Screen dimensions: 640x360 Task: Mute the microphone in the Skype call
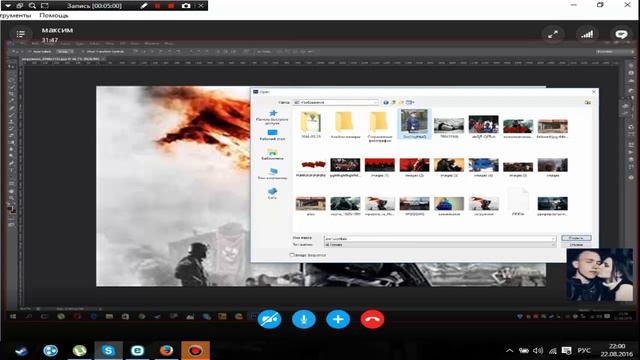(304, 319)
